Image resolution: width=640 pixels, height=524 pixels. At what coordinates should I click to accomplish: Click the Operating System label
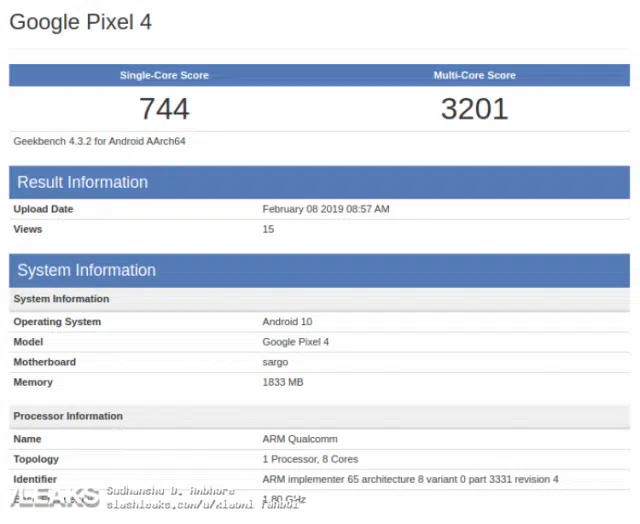[x=57, y=322]
